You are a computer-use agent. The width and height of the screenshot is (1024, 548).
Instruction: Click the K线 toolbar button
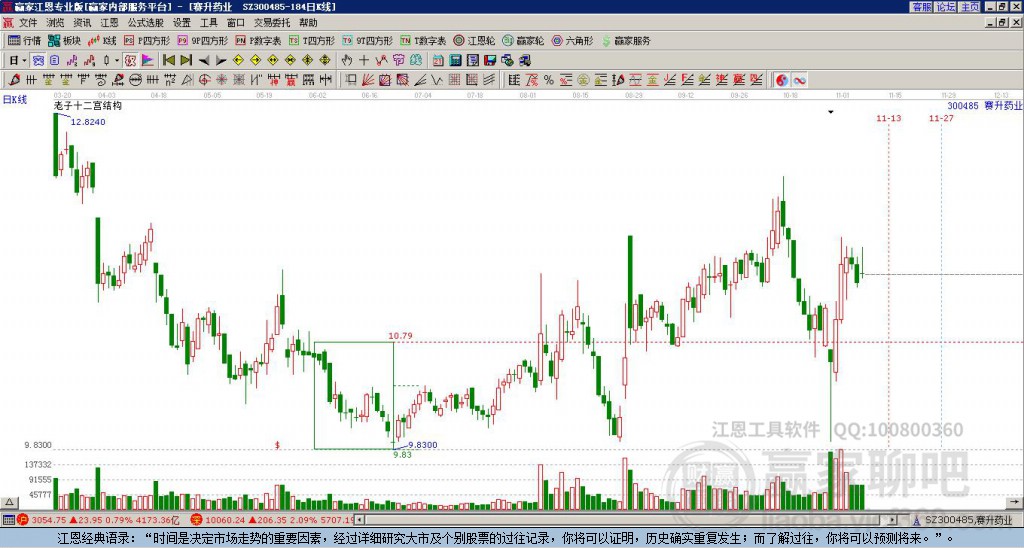(x=102, y=40)
